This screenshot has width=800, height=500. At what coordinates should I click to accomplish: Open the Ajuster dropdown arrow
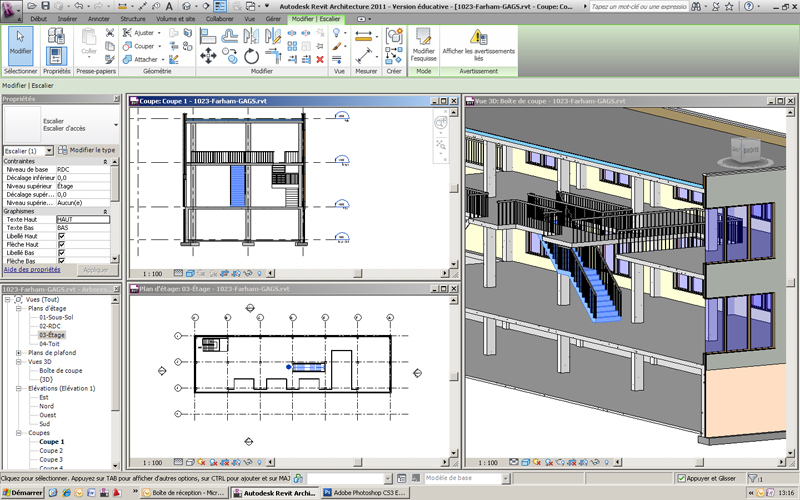point(159,33)
